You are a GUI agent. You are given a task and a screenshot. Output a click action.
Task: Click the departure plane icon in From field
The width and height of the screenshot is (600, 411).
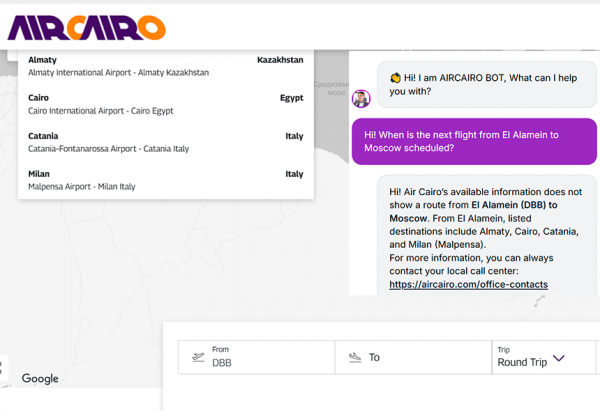[198, 357]
